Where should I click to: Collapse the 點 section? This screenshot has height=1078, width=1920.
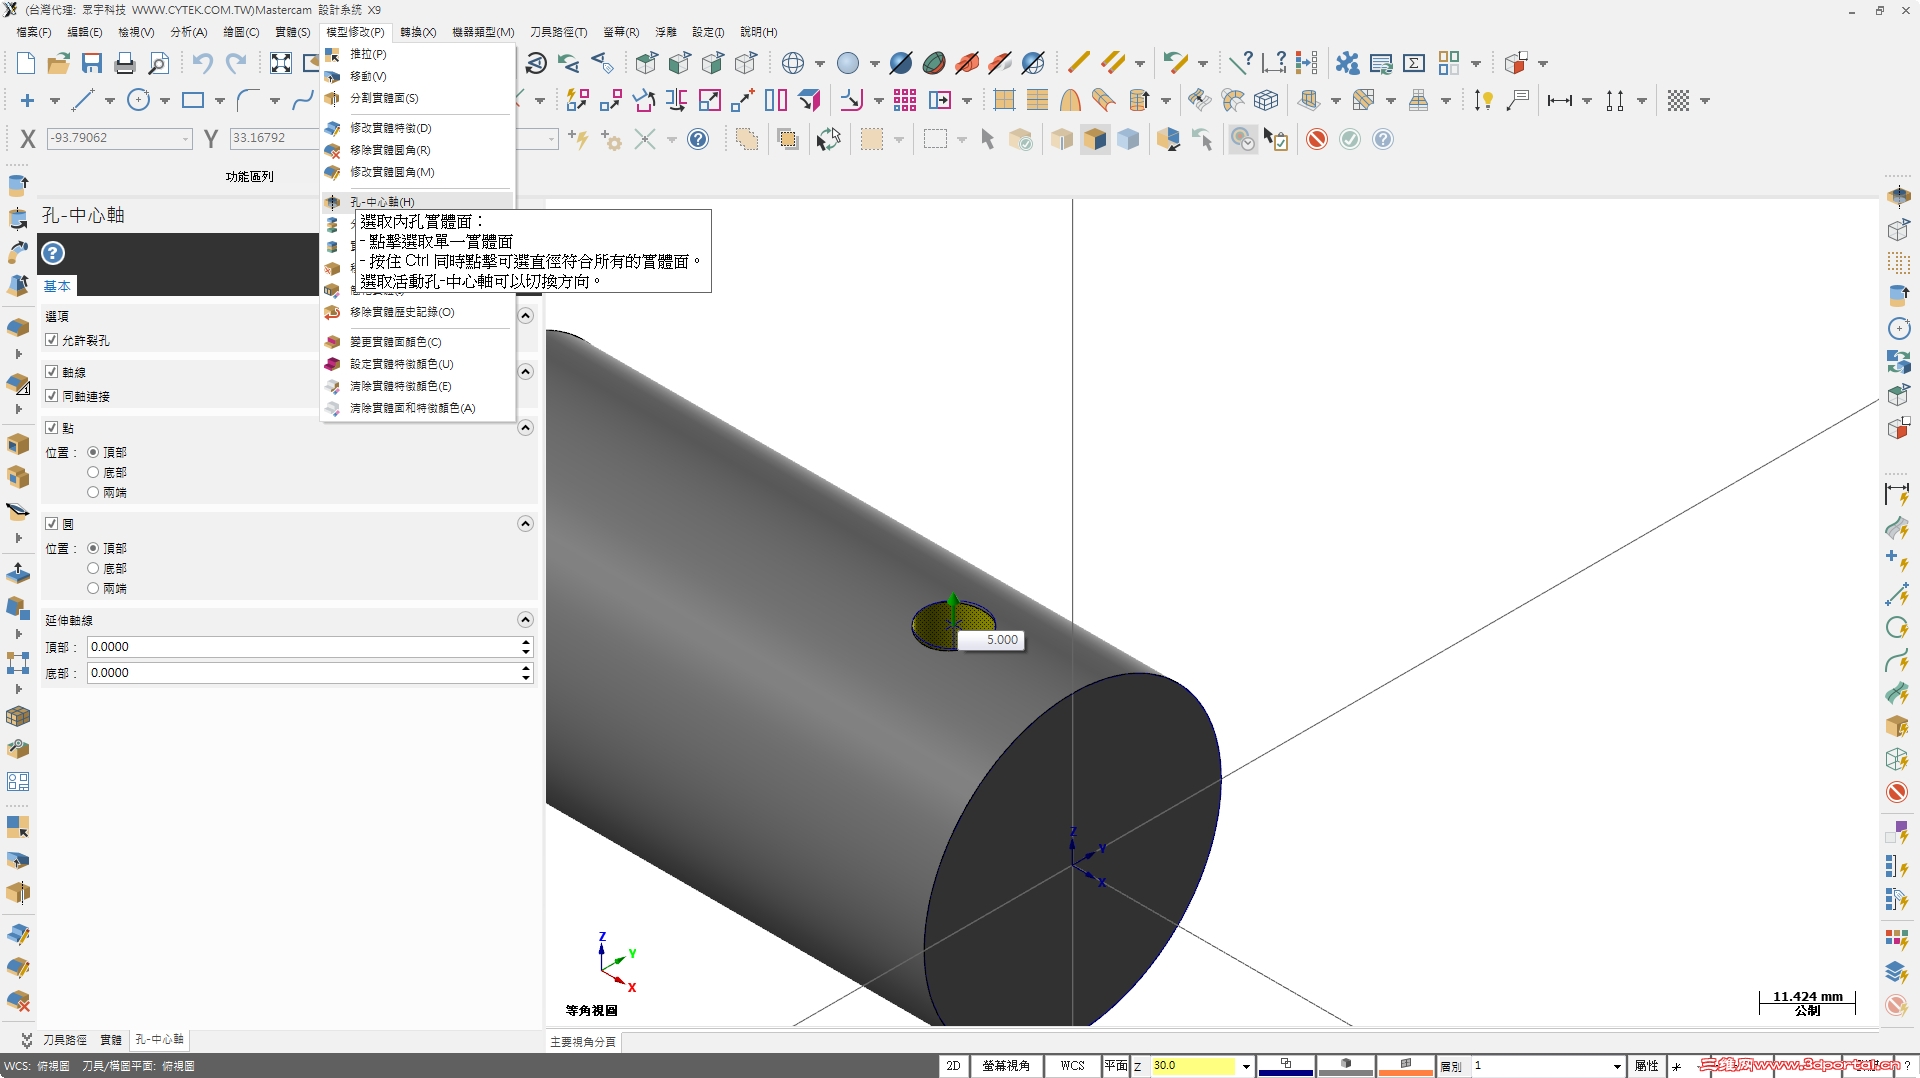[x=525, y=428]
